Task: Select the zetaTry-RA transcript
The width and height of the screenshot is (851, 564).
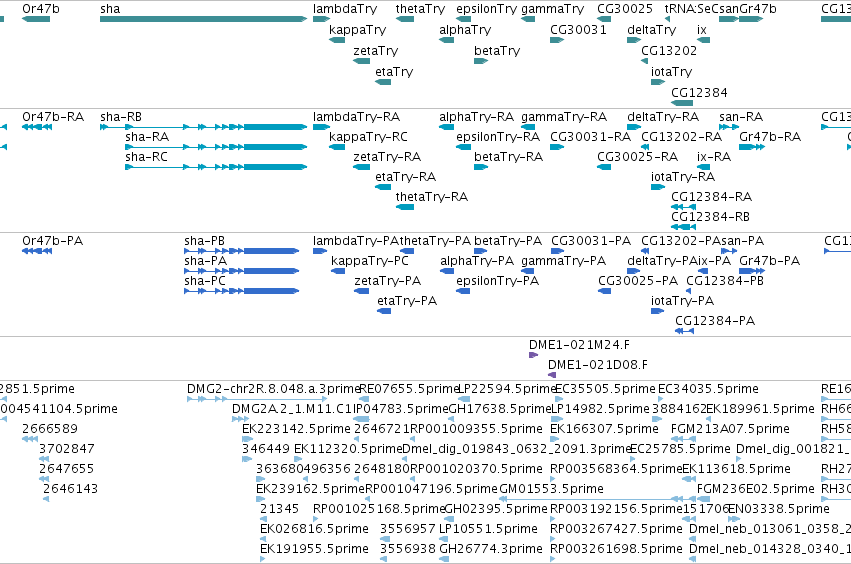Action: [x=361, y=167]
